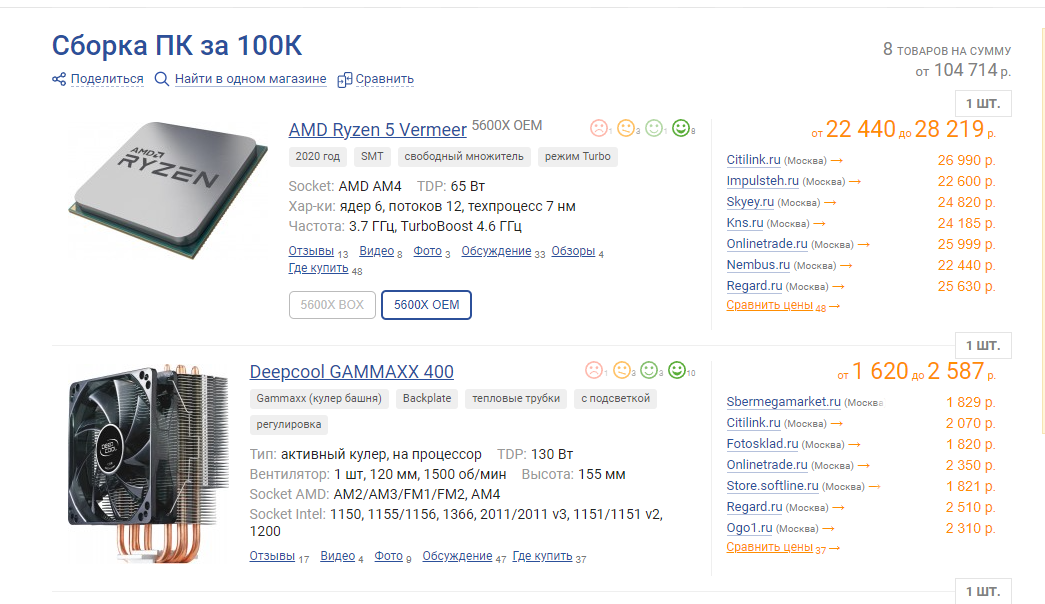Click the свободный множитель tag
This screenshot has height=604, width=1045.
point(464,157)
